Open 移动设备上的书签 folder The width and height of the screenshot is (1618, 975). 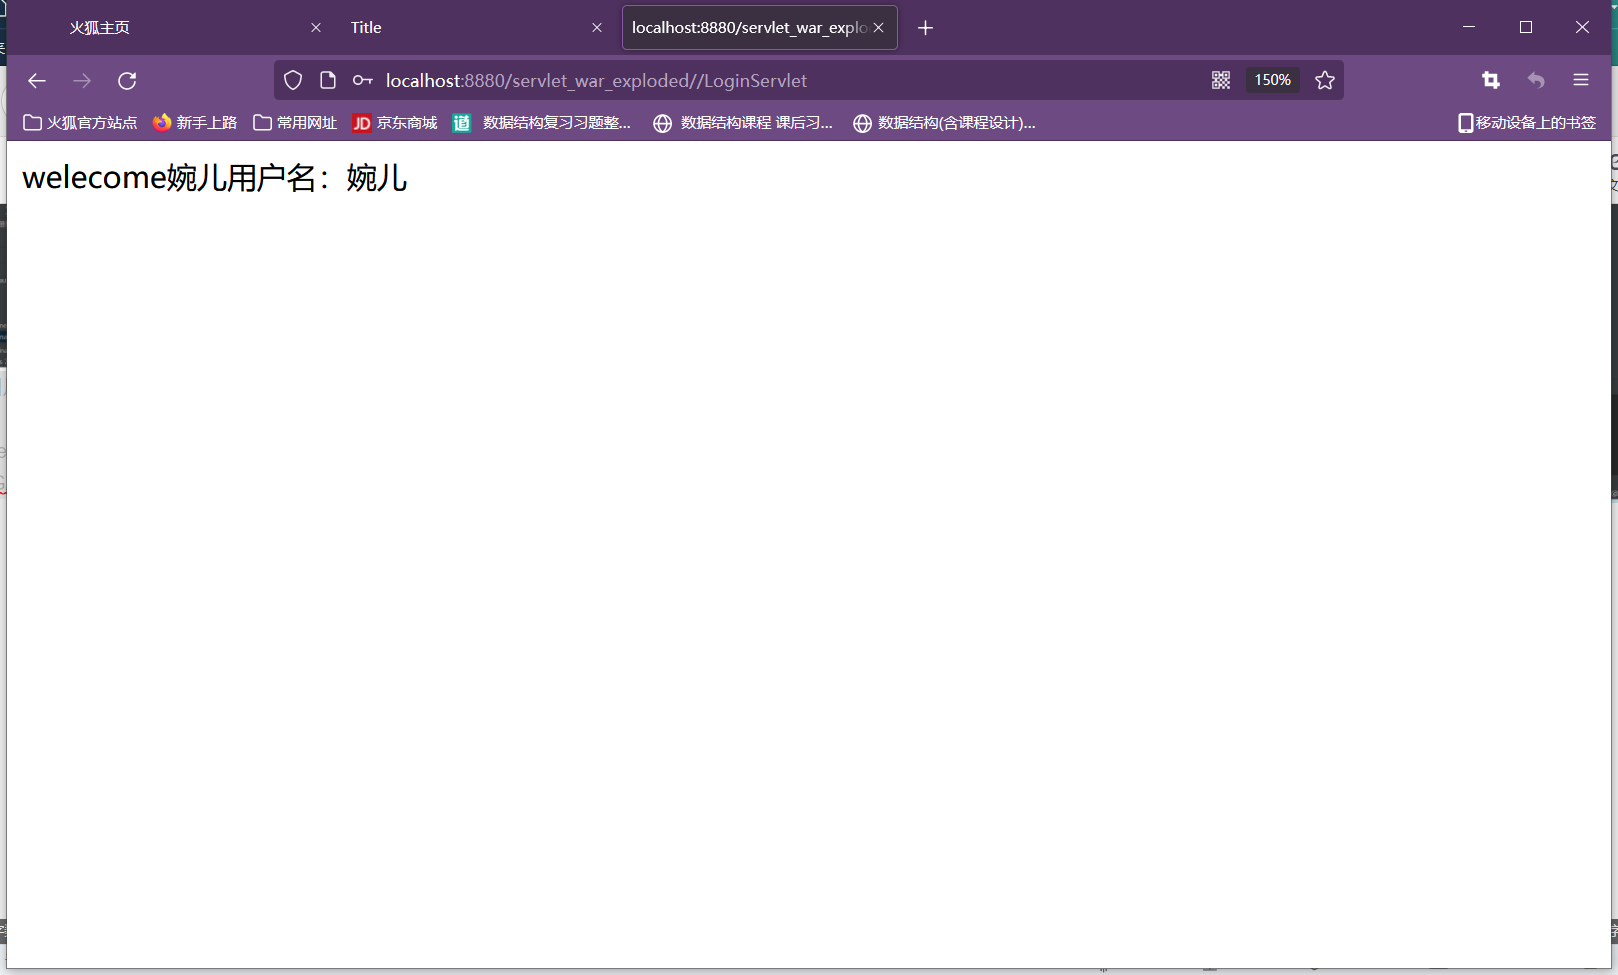1526,123
